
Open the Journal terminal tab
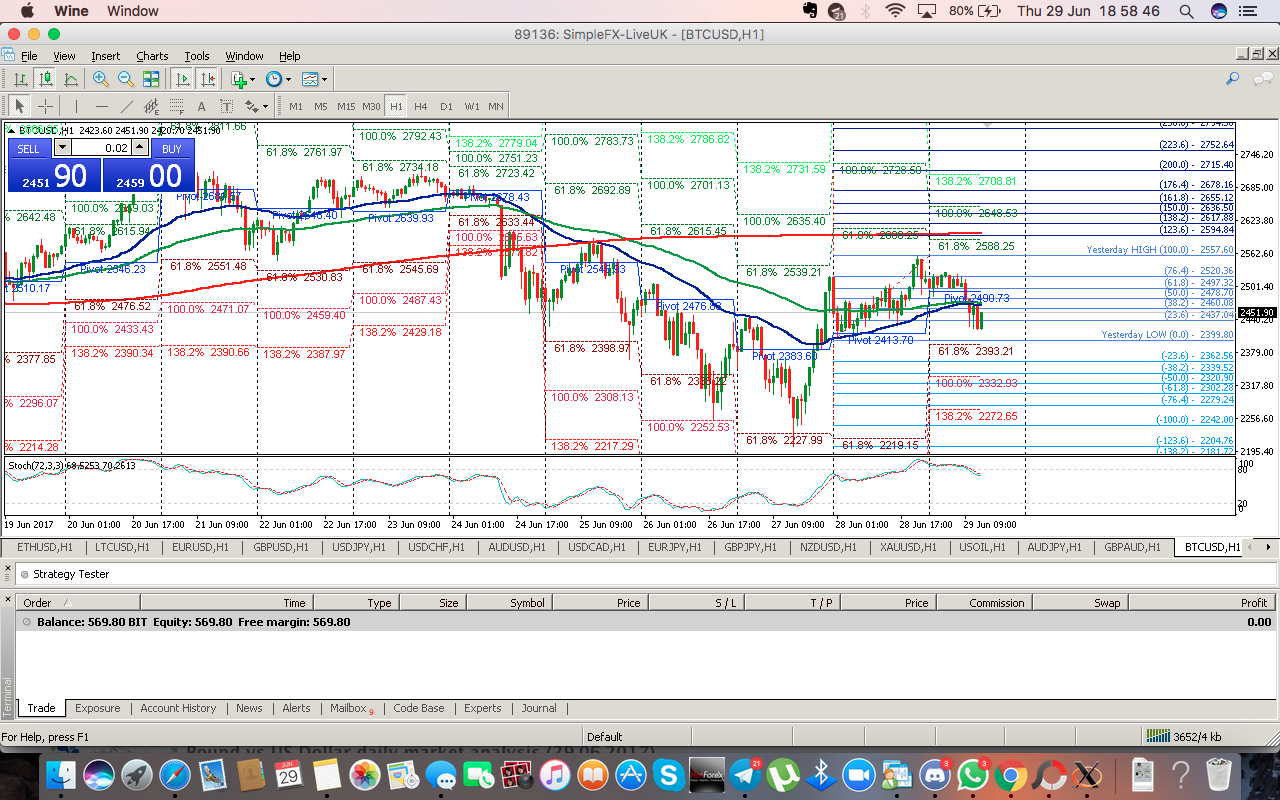(539, 708)
